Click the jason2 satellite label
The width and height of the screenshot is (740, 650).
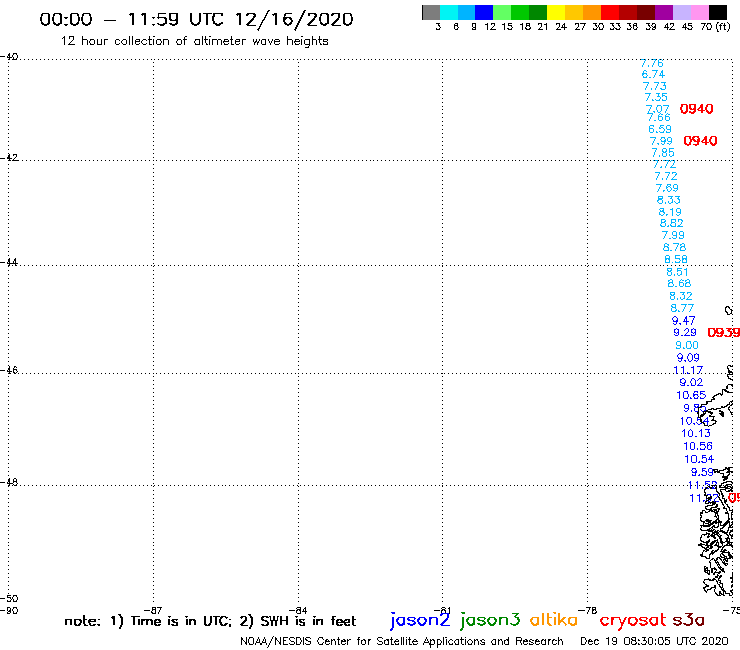point(420,620)
